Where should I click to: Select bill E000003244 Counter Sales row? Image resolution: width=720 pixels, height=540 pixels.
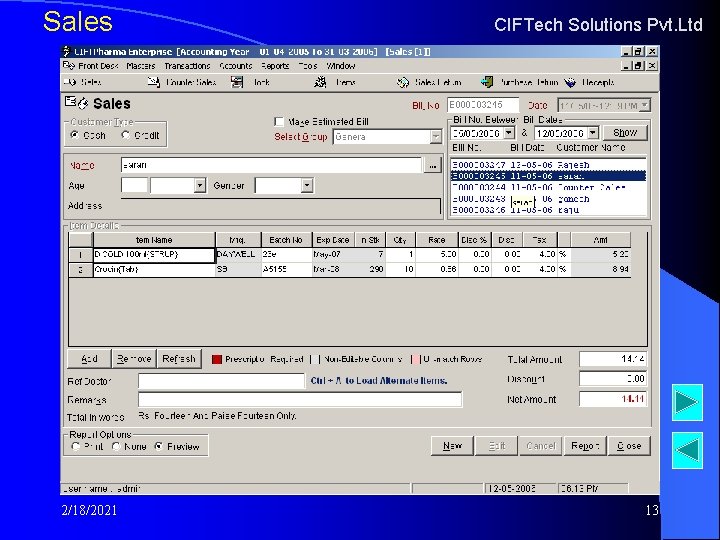point(548,187)
